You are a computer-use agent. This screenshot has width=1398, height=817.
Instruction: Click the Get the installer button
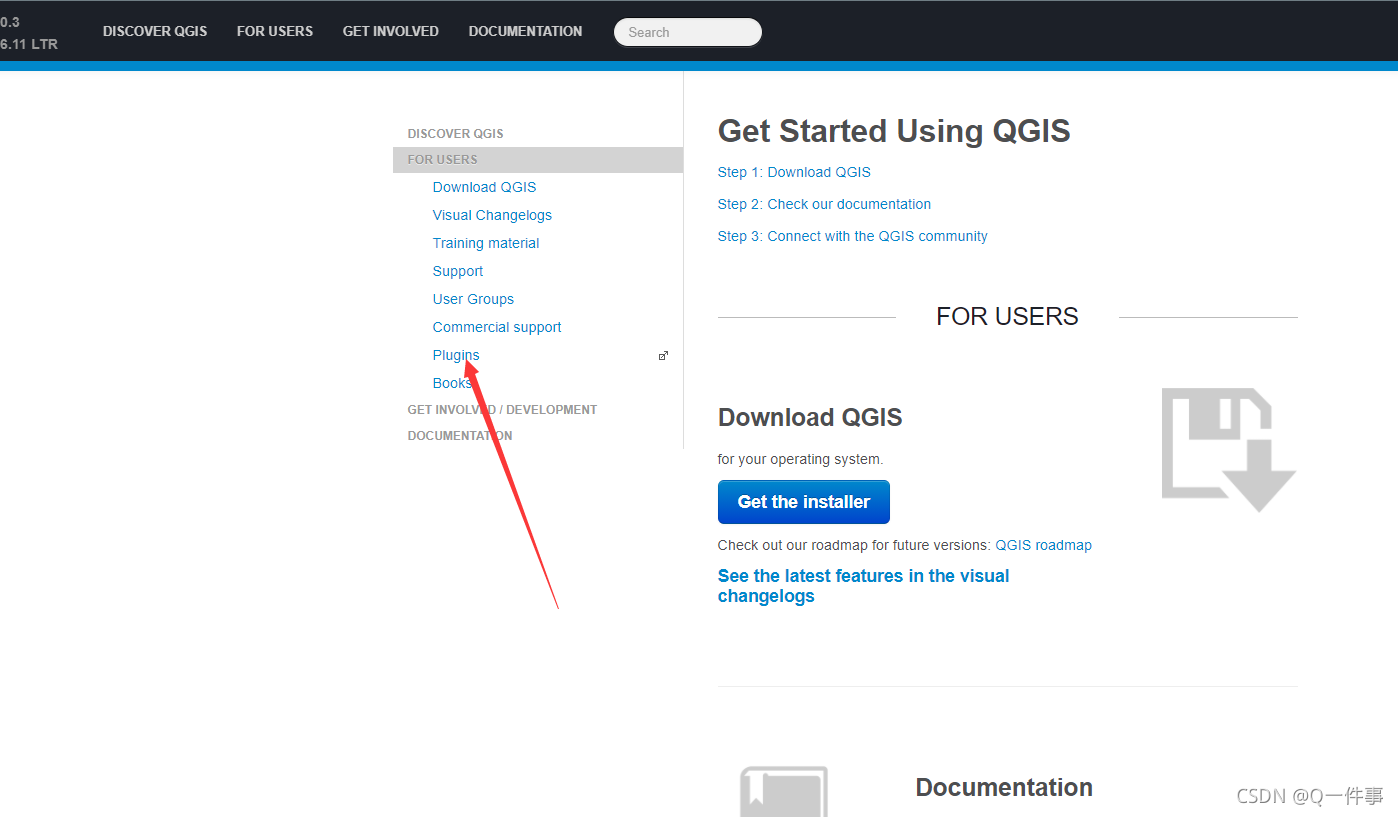(804, 502)
